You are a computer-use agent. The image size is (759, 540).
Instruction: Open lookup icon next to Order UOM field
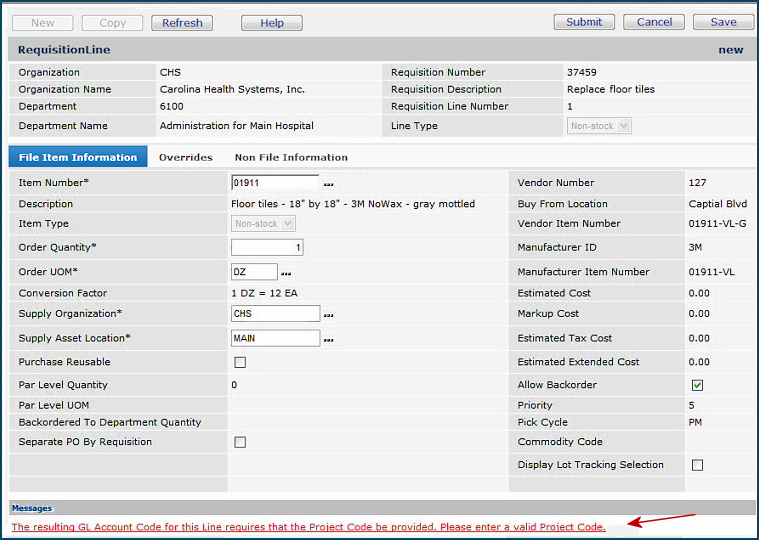[x=286, y=273]
